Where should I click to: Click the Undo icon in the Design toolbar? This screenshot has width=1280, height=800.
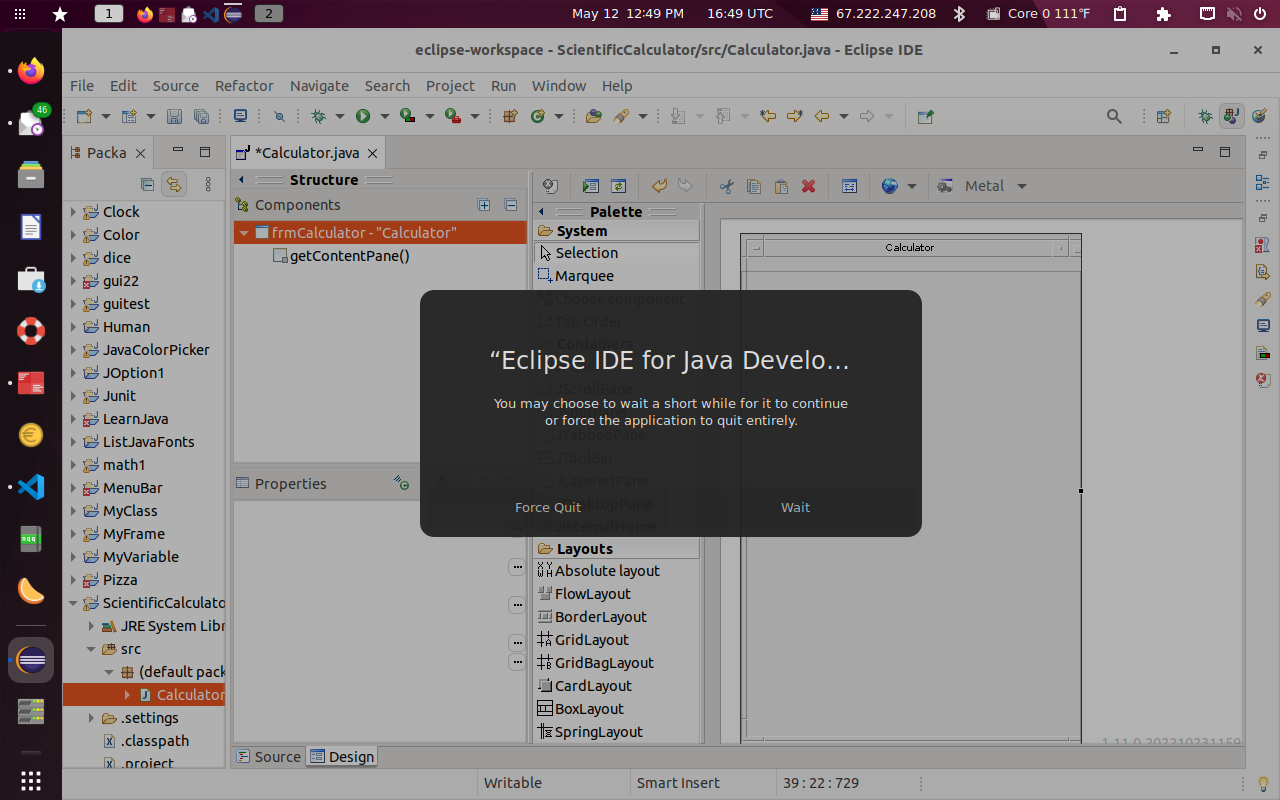click(659, 186)
